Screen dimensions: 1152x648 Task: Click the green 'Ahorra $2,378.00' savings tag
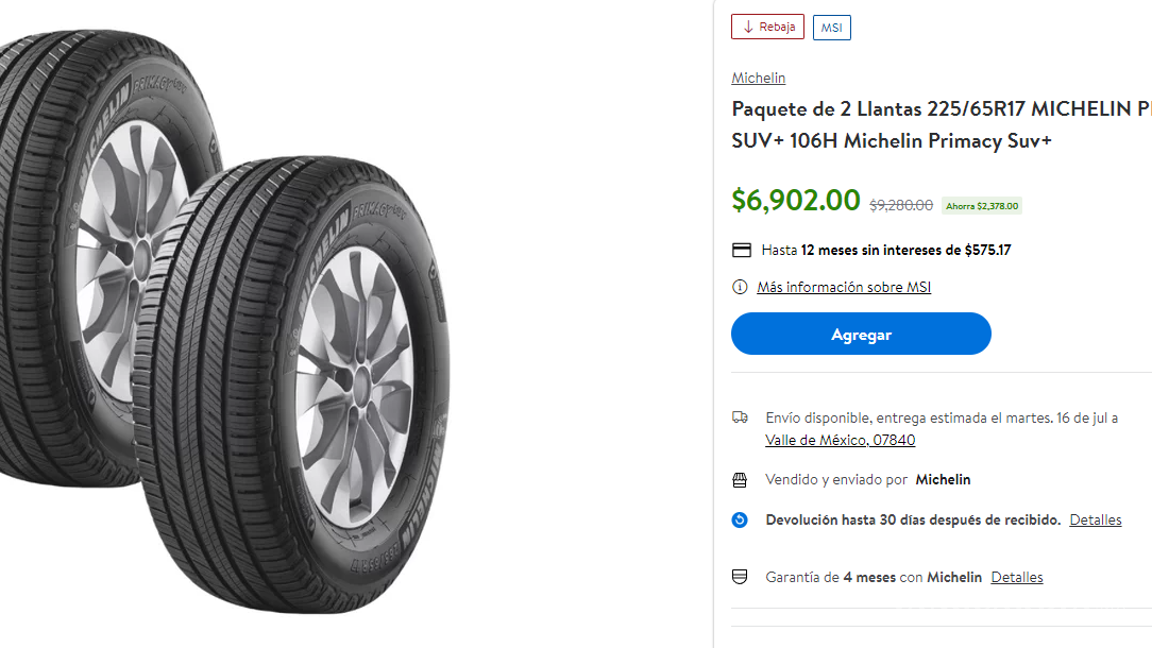pyautogui.click(x=981, y=205)
